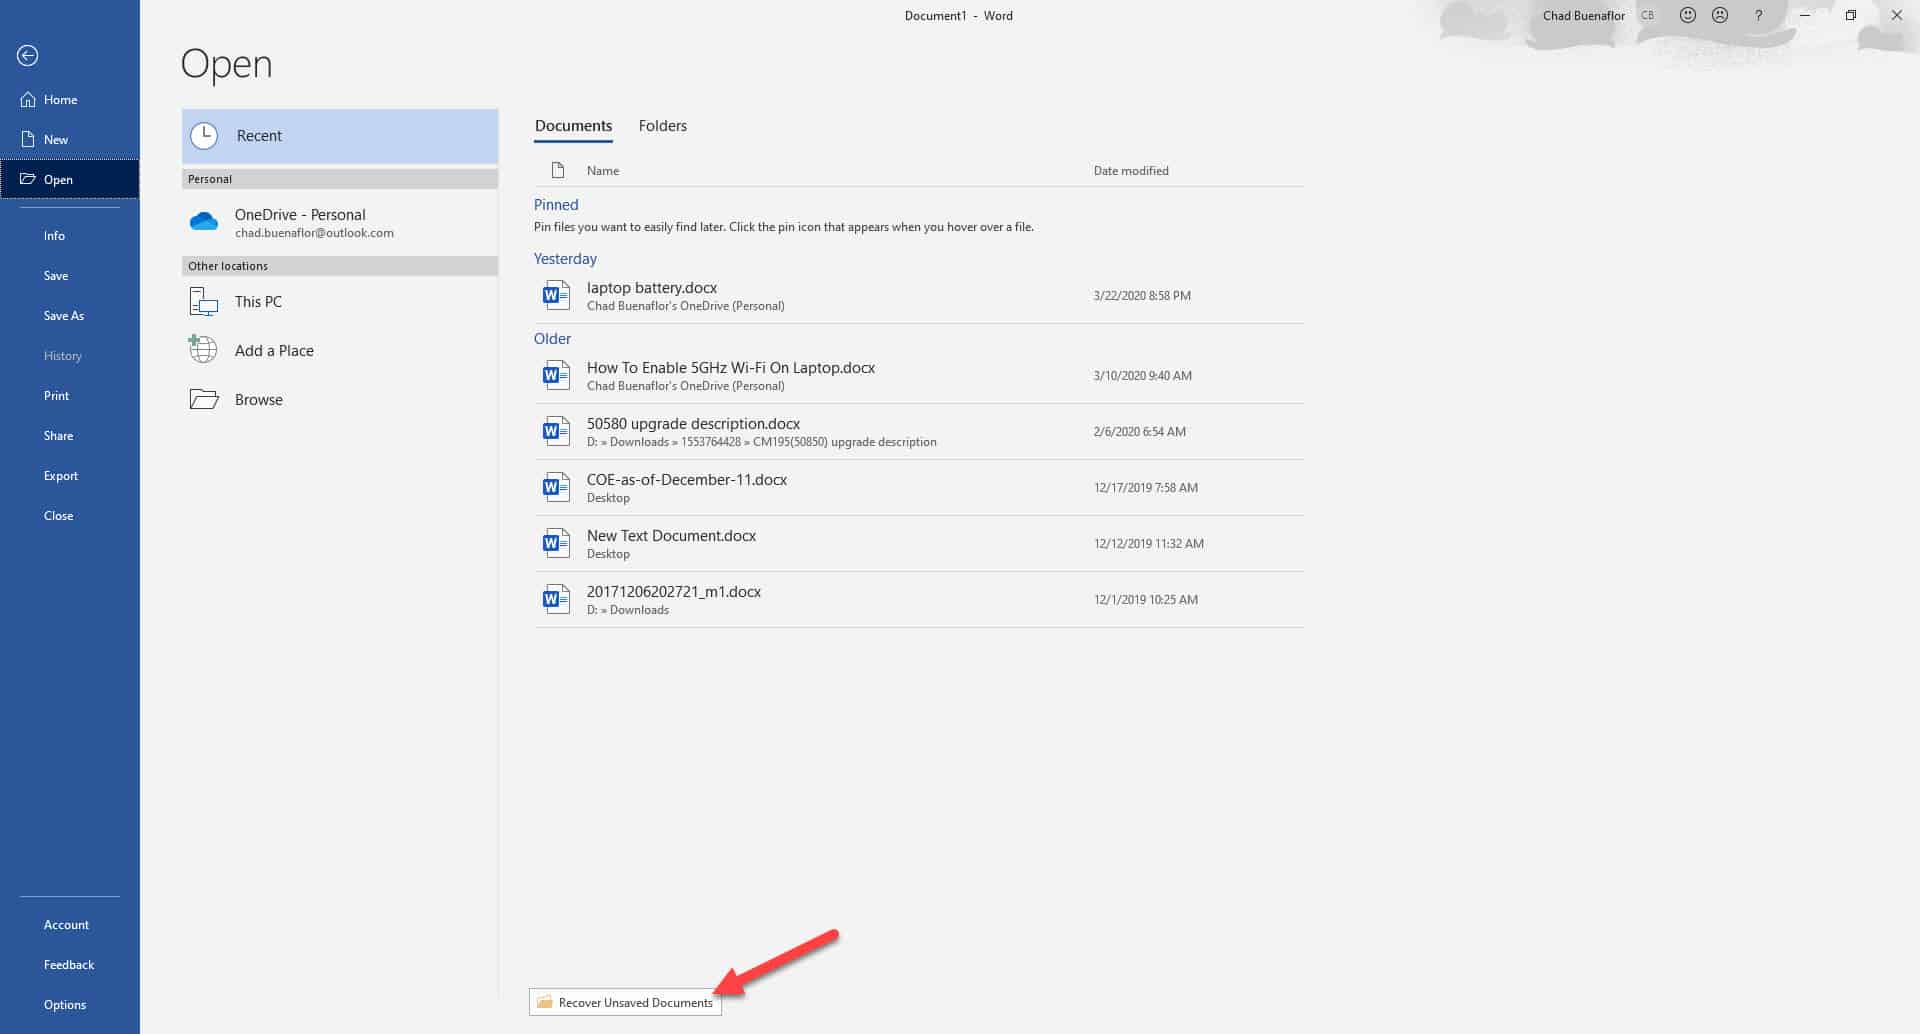Screen dimensions: 1920x1034
Task: Open New Text Document.docx
Action: [919, 543]
